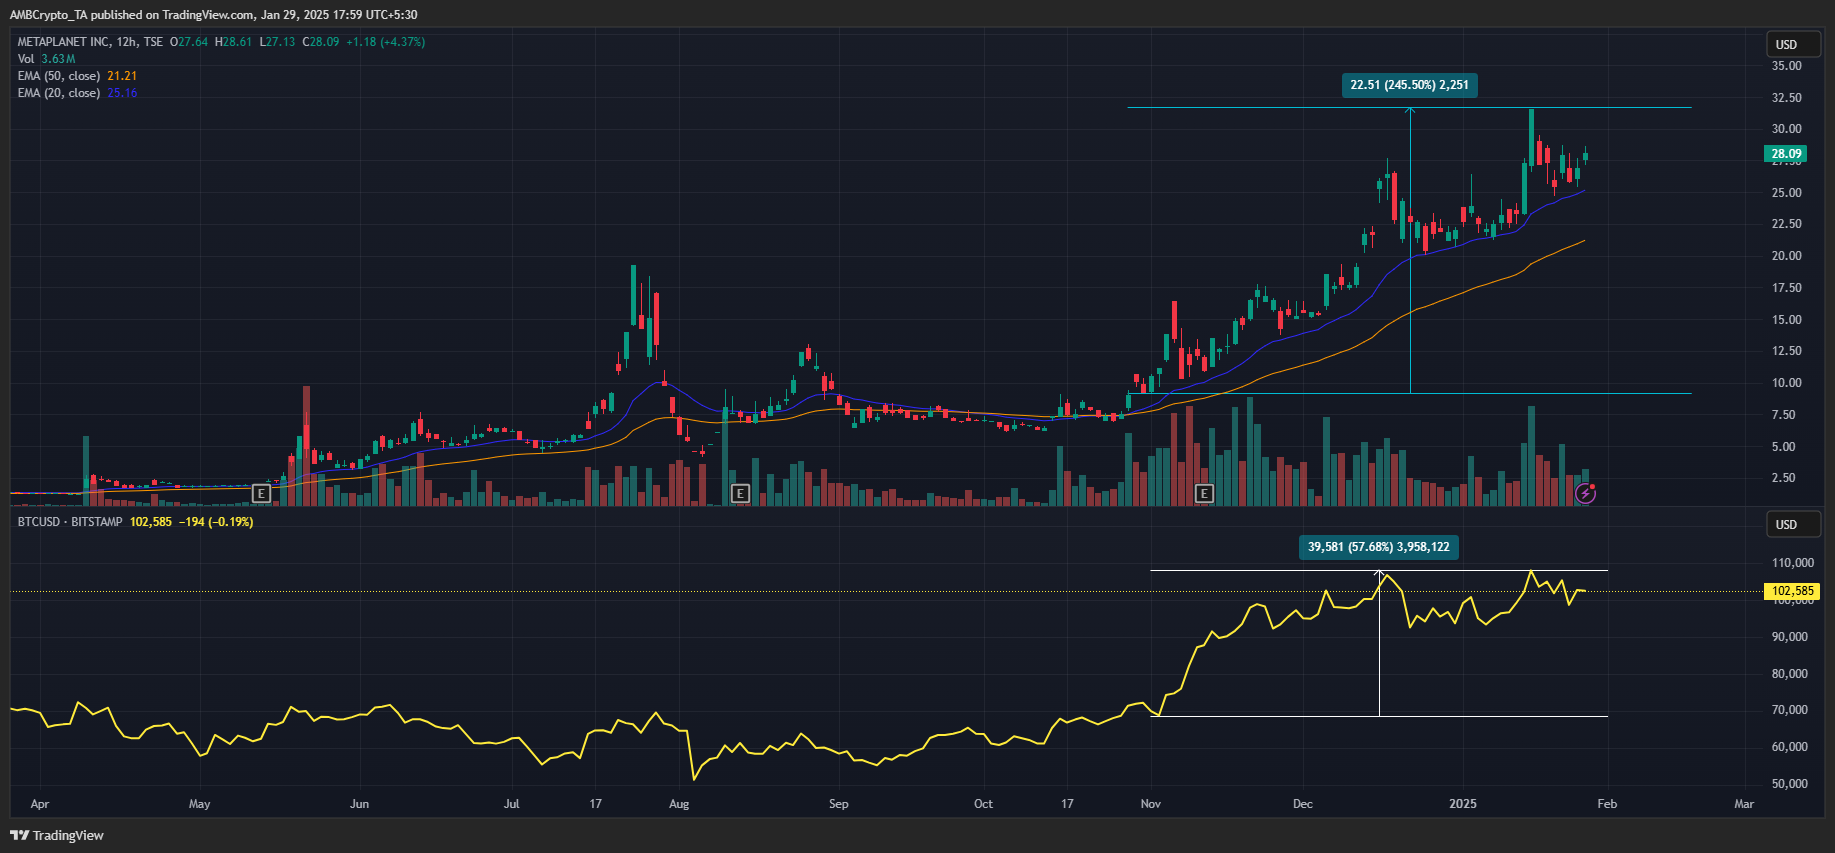Select the Vol 3.63M indicator legend
The width and height of the screenshot is (1835, 853).
pyautogui.click(x=46, y=59)
